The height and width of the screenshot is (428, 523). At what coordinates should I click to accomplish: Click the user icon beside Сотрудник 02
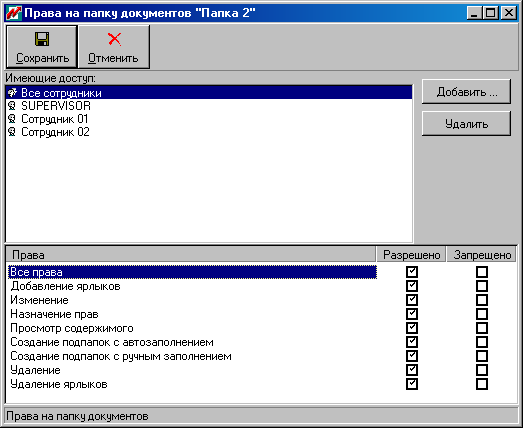pos(12,132)
